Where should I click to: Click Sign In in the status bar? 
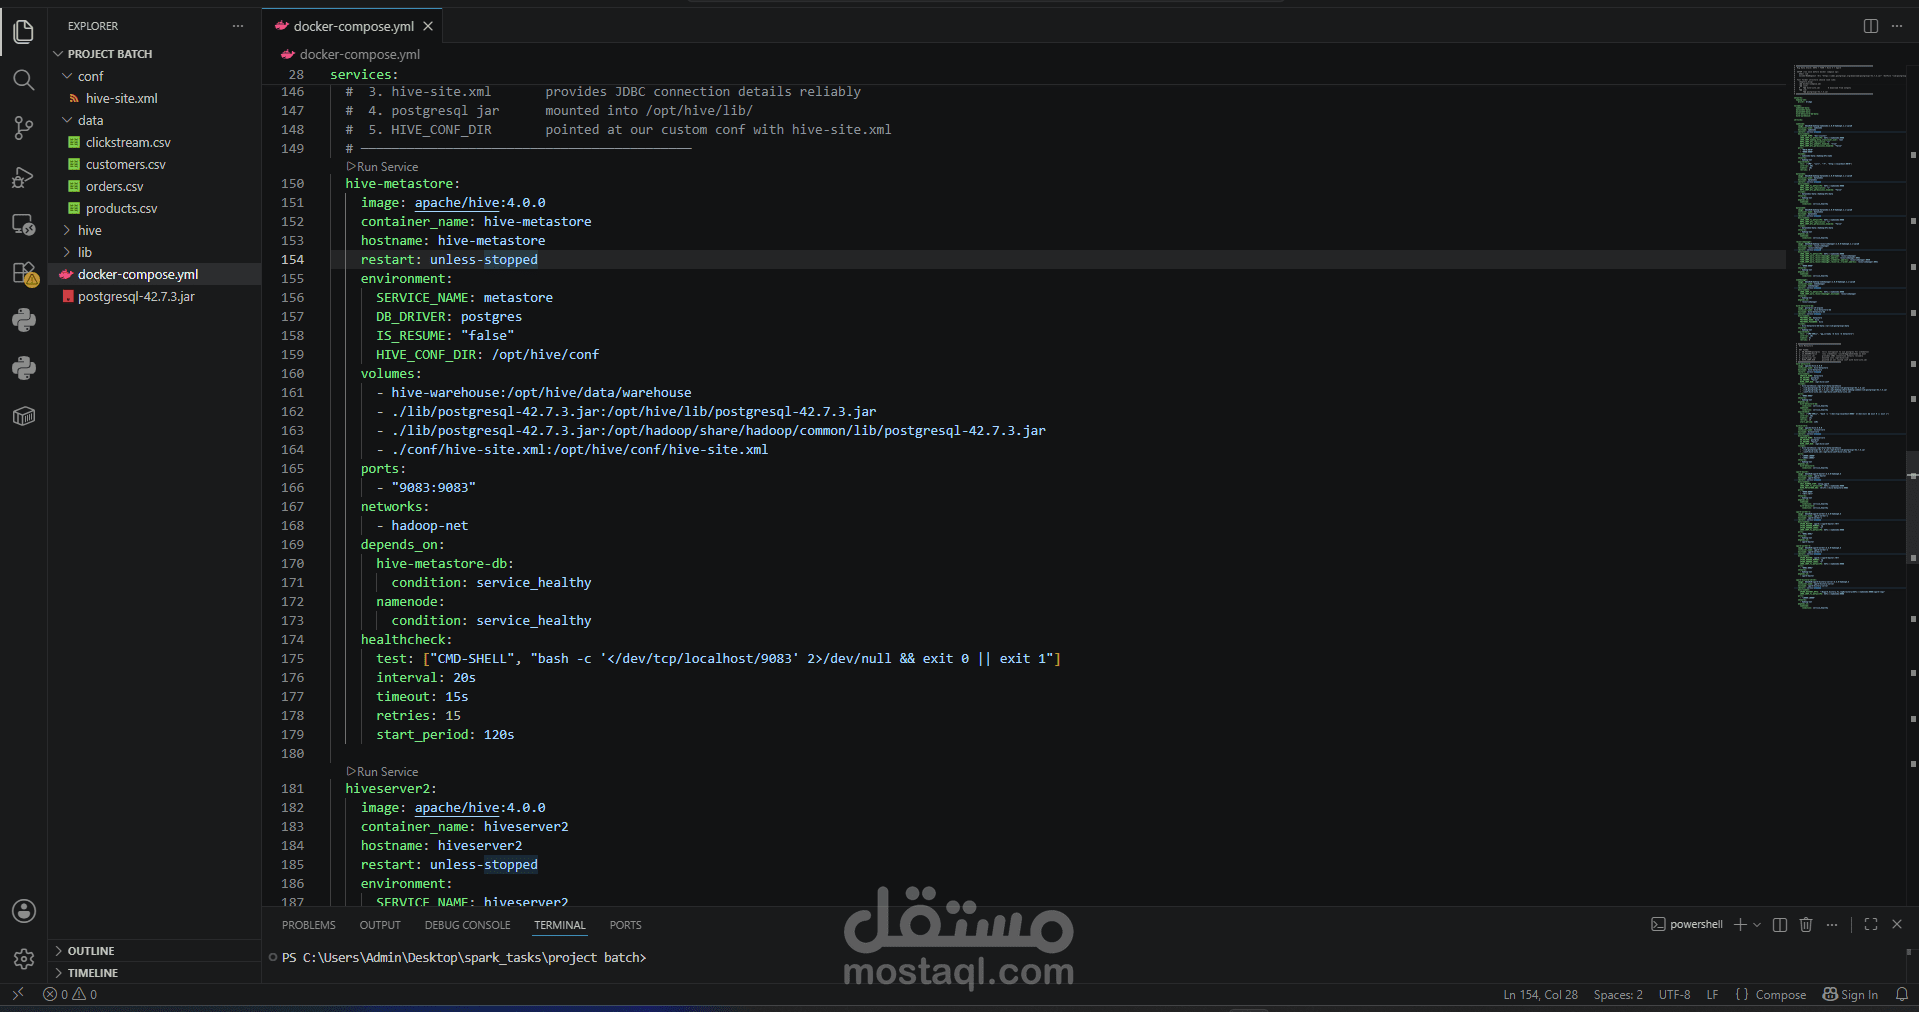(x=1850, y=994)
